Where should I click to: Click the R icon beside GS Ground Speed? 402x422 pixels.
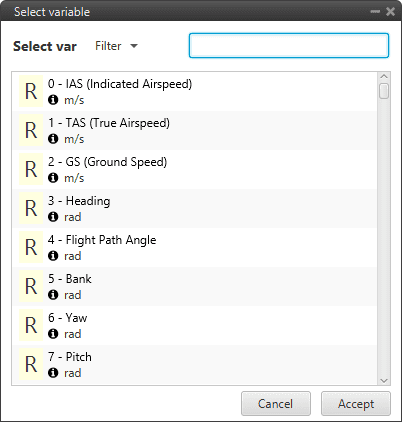(31, 169)
